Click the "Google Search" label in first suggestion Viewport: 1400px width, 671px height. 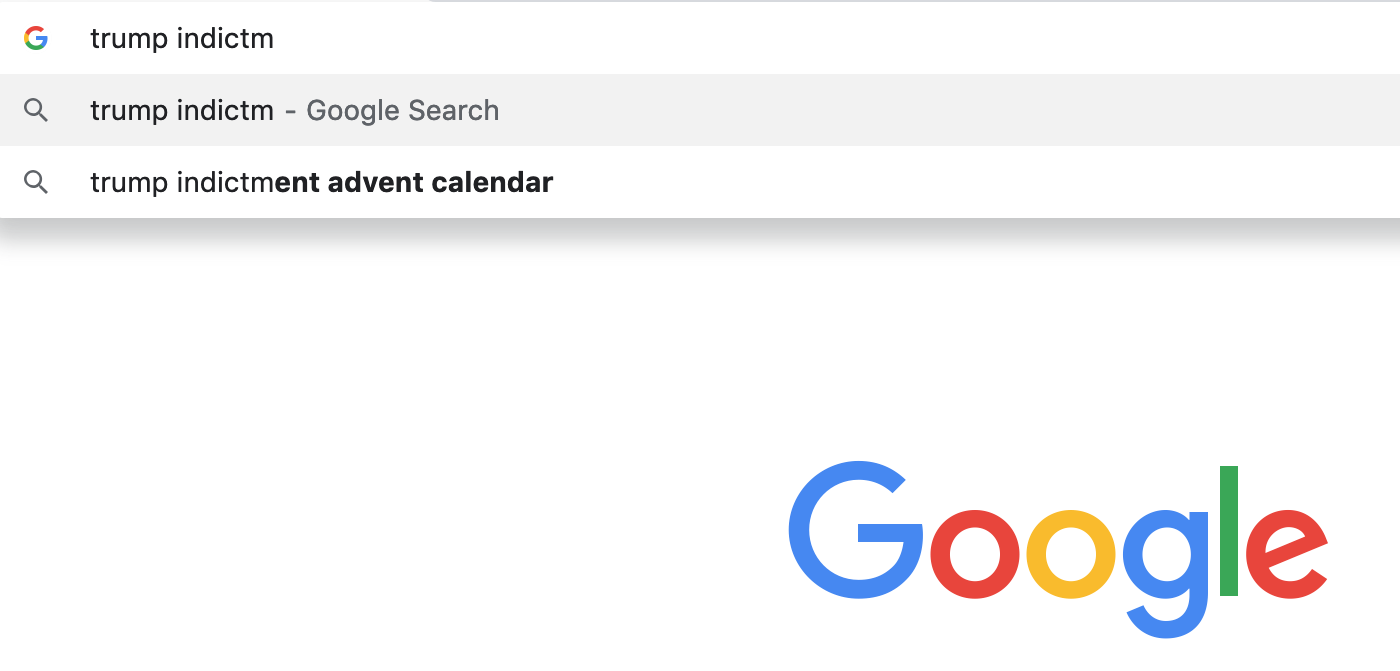[403, 110]
